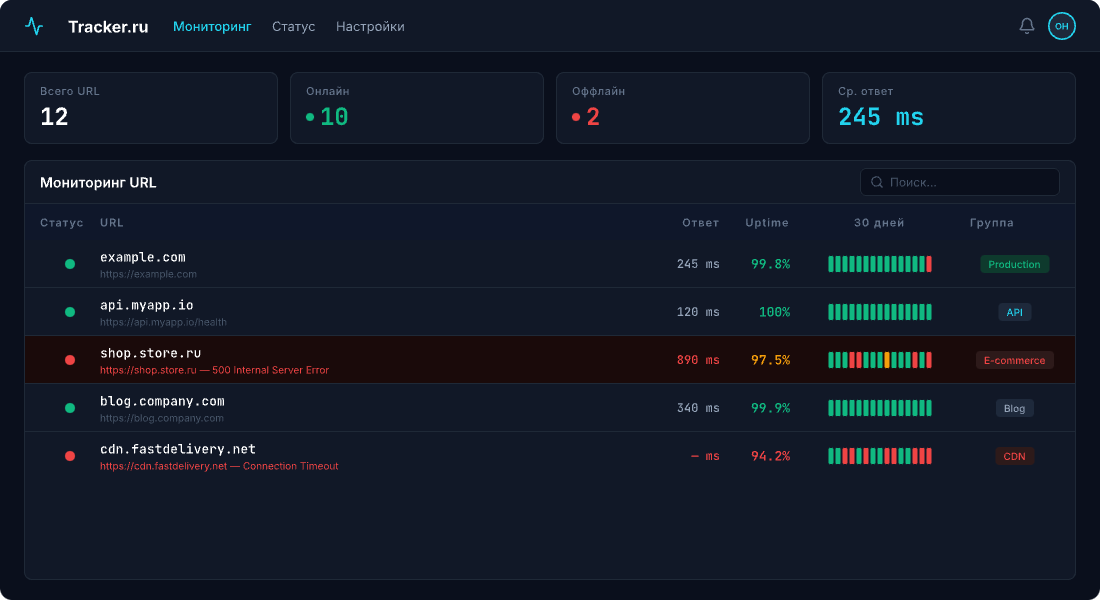Go to Настройки in navigation

tap(370, 27)
